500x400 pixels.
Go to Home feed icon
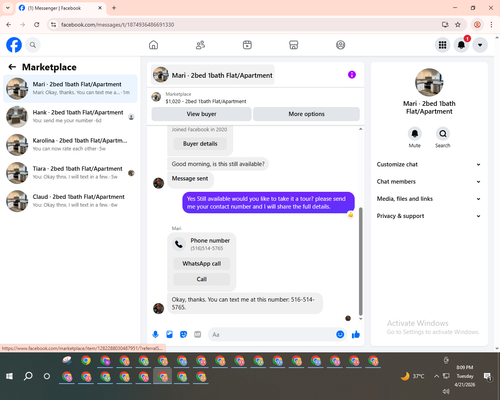coord(153,45)
